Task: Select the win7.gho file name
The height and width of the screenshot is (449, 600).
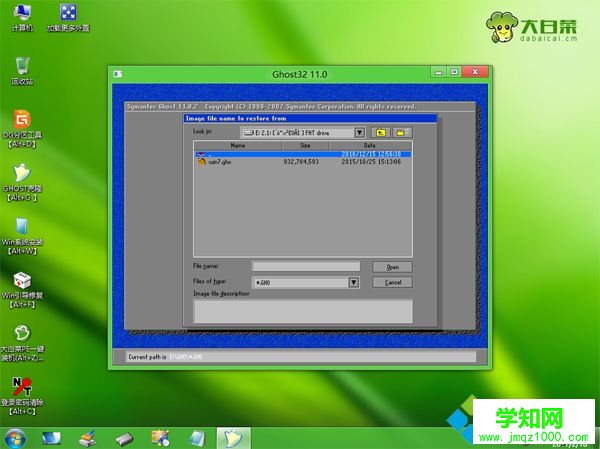Action: [x=220, y=162]
